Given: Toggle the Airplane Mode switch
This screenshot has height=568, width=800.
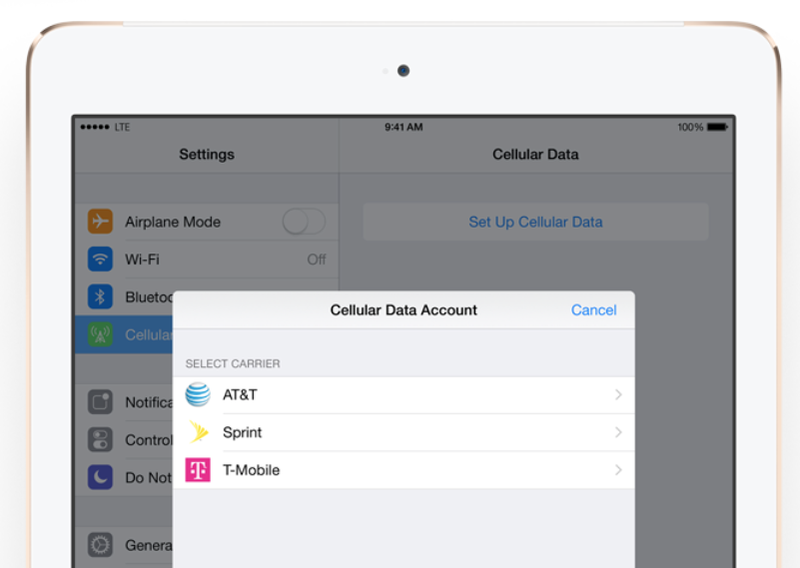Looking at the screenshot, I should pos(304,221).
